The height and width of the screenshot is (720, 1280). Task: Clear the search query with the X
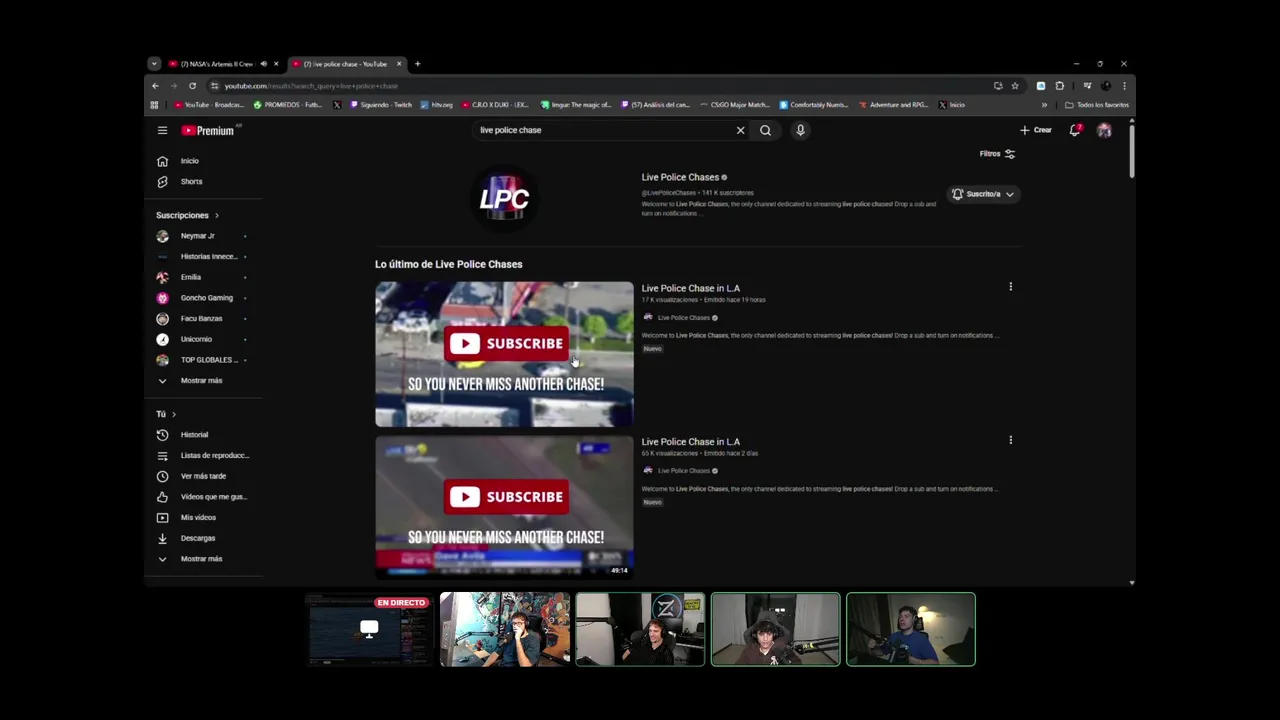[x=740, y=130]
